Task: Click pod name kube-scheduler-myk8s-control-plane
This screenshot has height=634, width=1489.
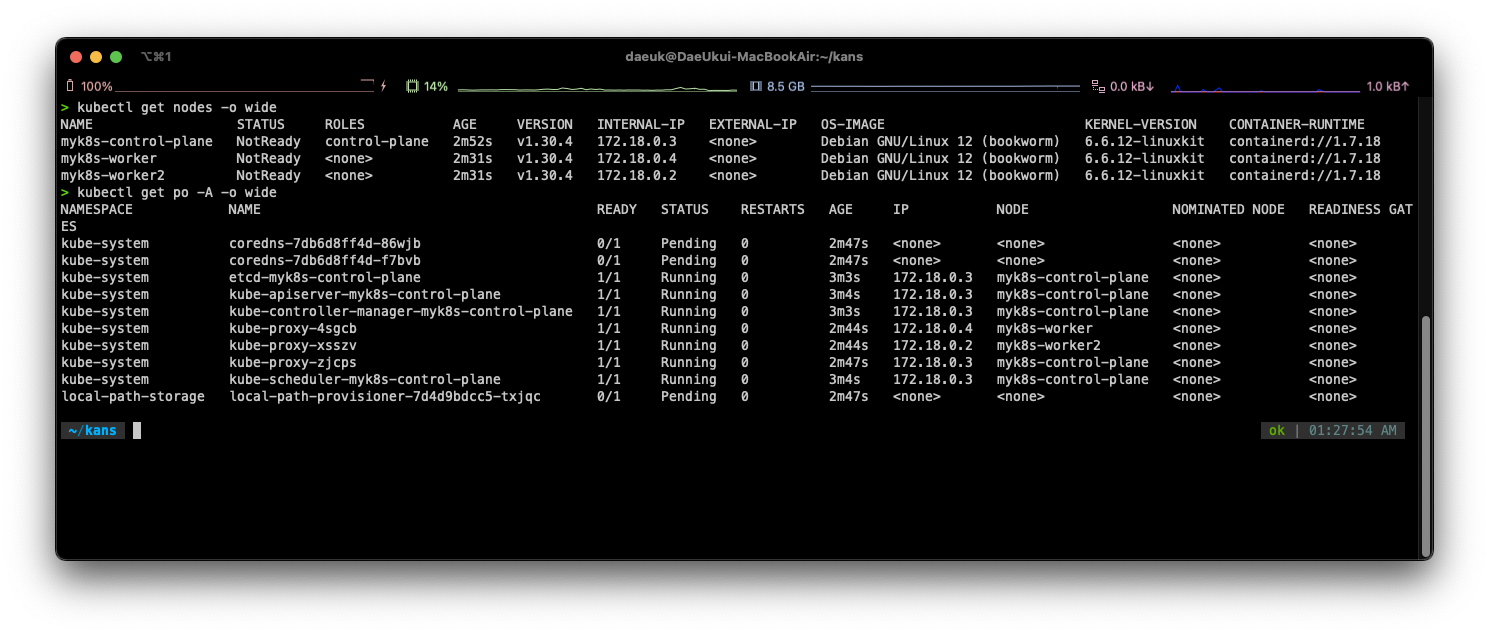Action: [x=365, y=379]
